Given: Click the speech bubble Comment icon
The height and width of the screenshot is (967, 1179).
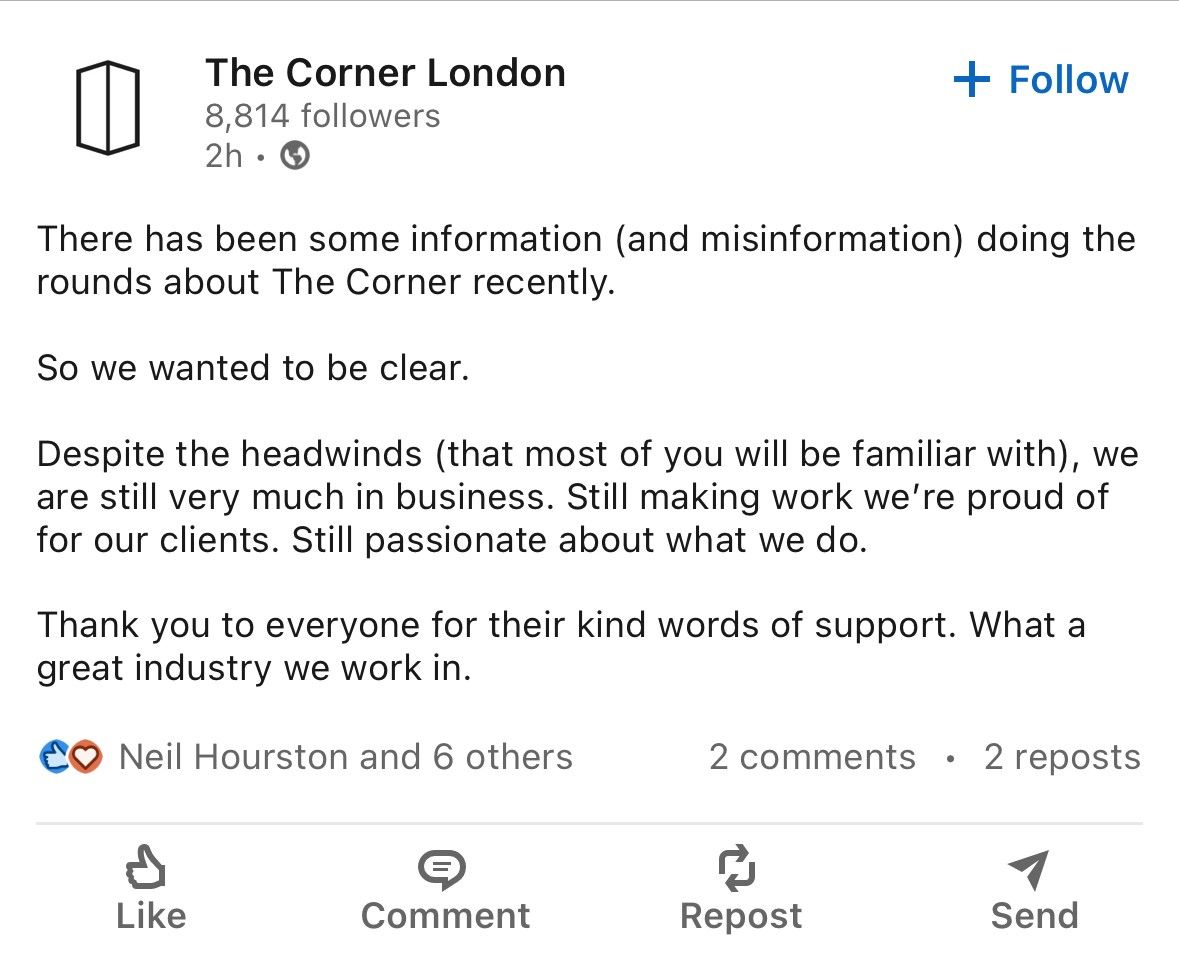Looking at the screenshot, I should [442, 868].
